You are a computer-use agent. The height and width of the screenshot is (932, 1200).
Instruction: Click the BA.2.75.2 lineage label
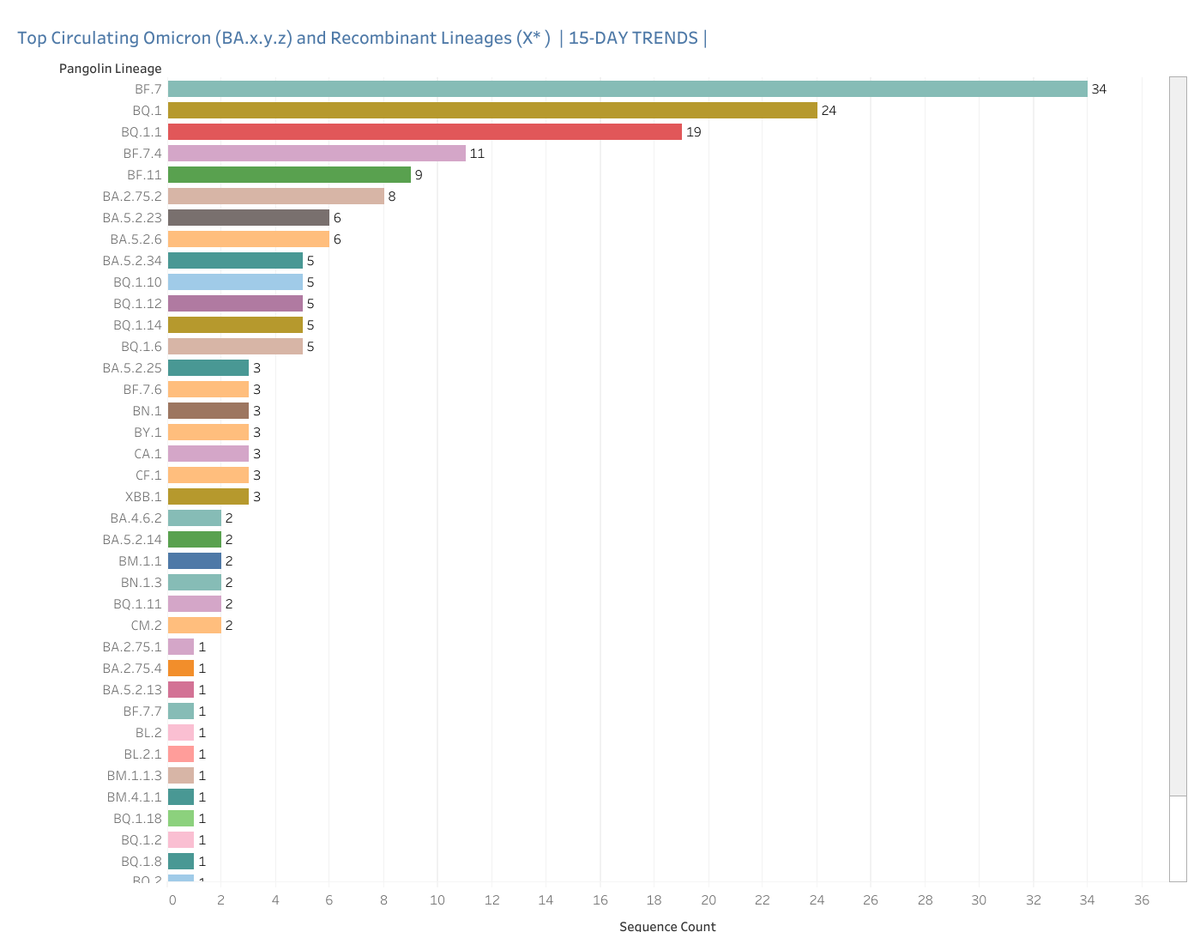[x=132, y=197]
